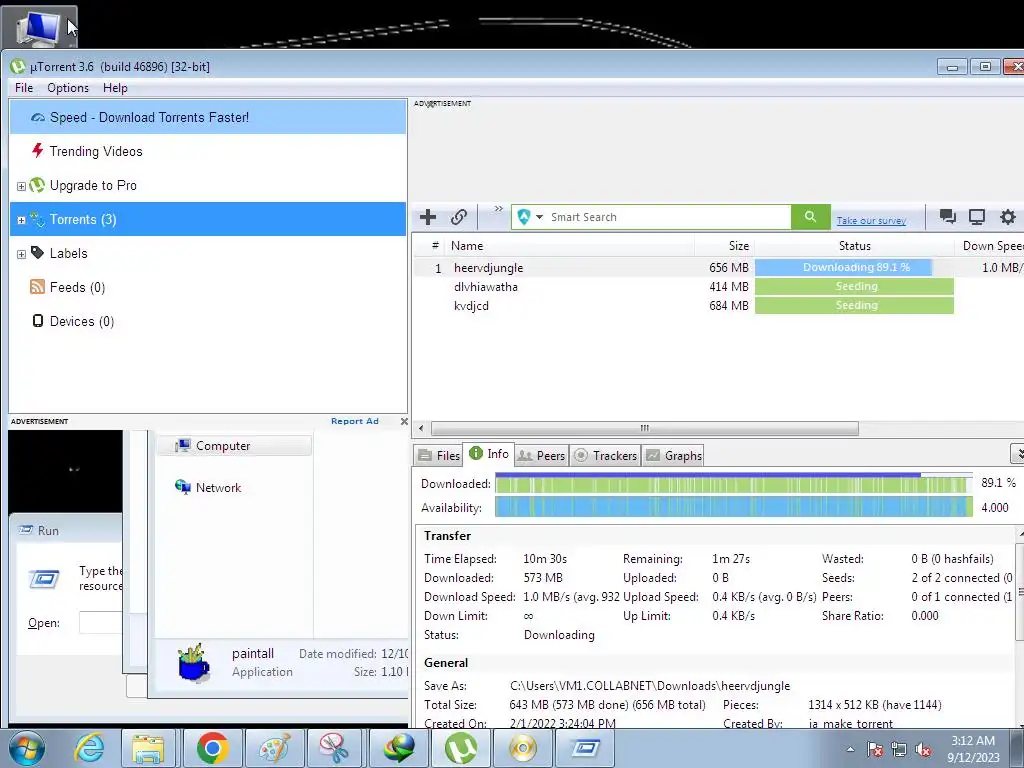Click the Availability pieces bar
Image resolution: width=1024 pixels, height=768 pixels.
click(x=733, y=507)
